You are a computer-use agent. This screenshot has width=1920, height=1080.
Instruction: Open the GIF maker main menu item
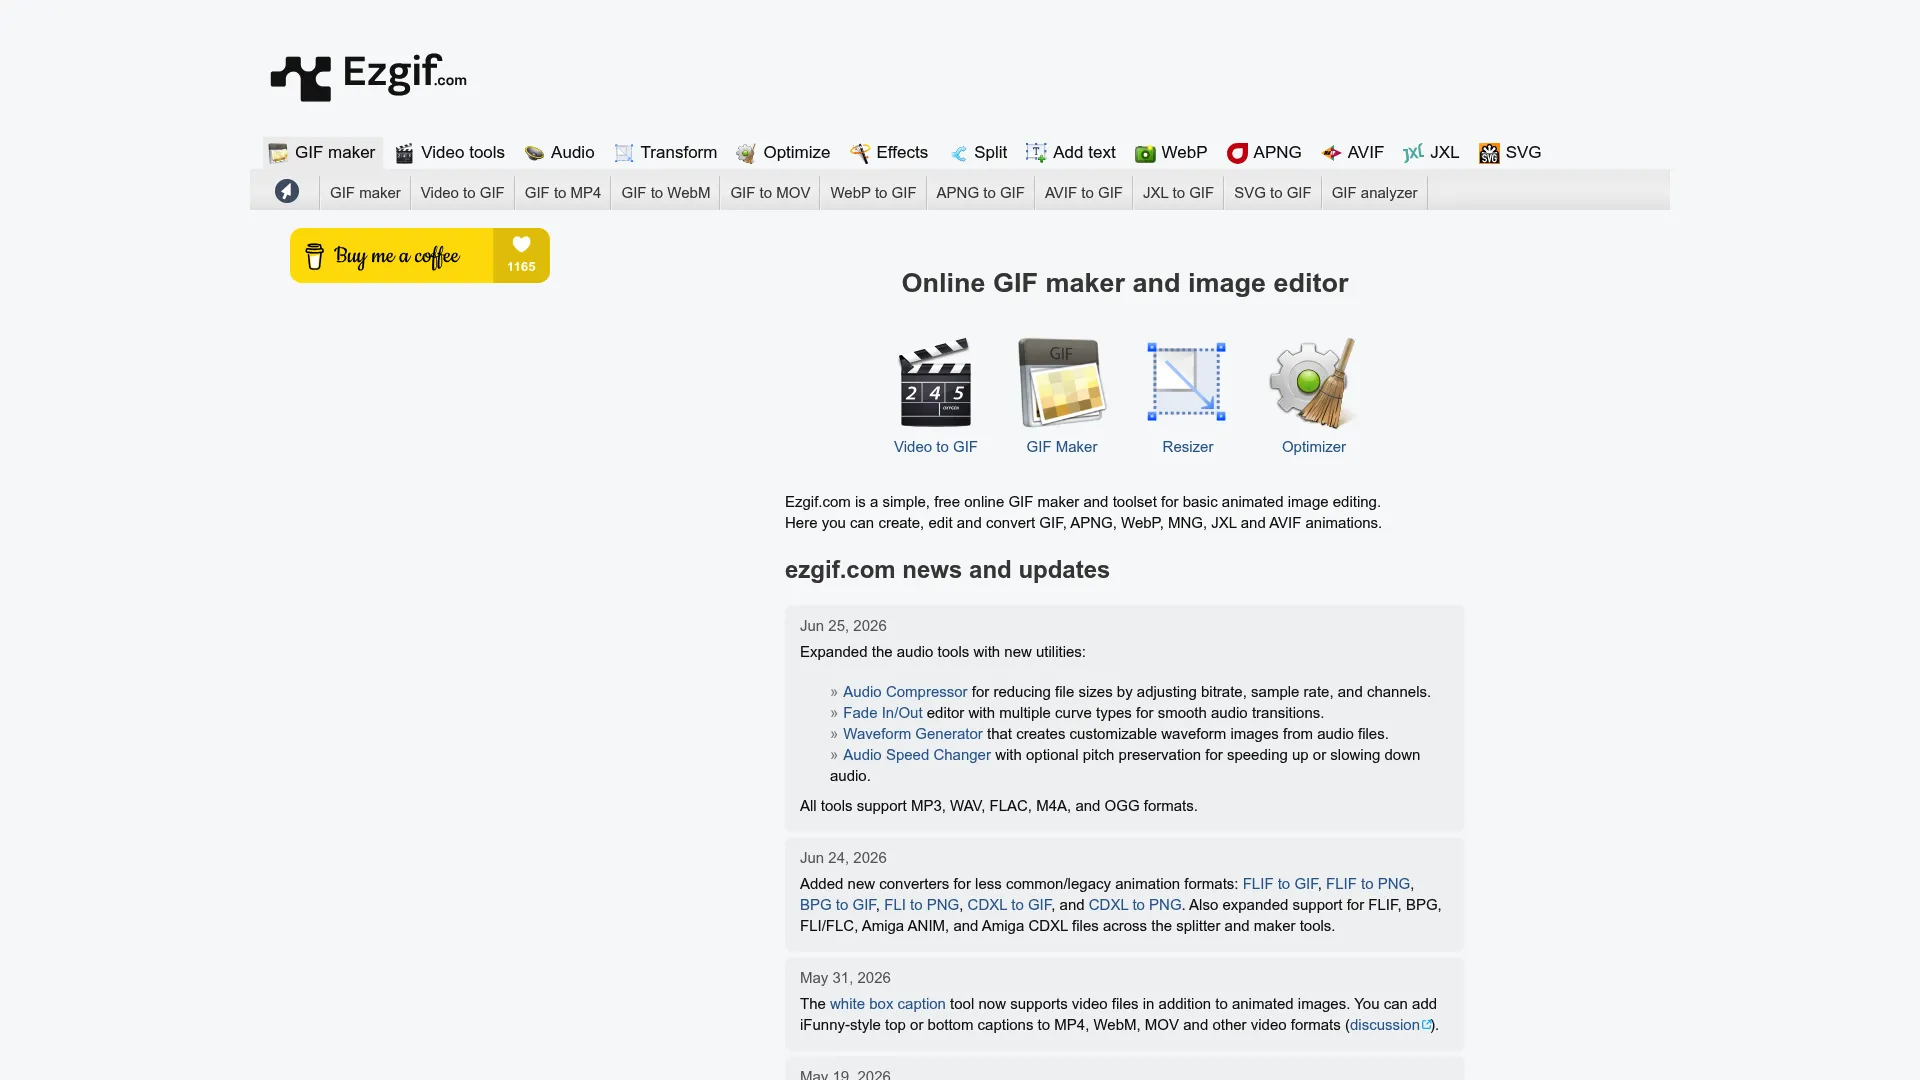click(322, 152)
